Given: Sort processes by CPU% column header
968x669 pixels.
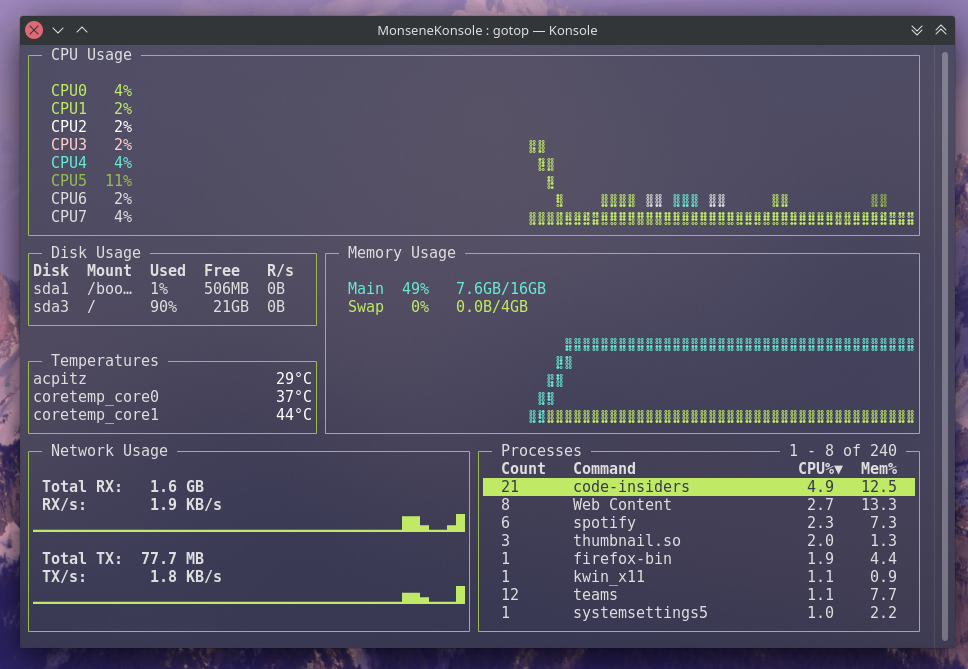Looking at the screenshot, I should coord(820,468).
